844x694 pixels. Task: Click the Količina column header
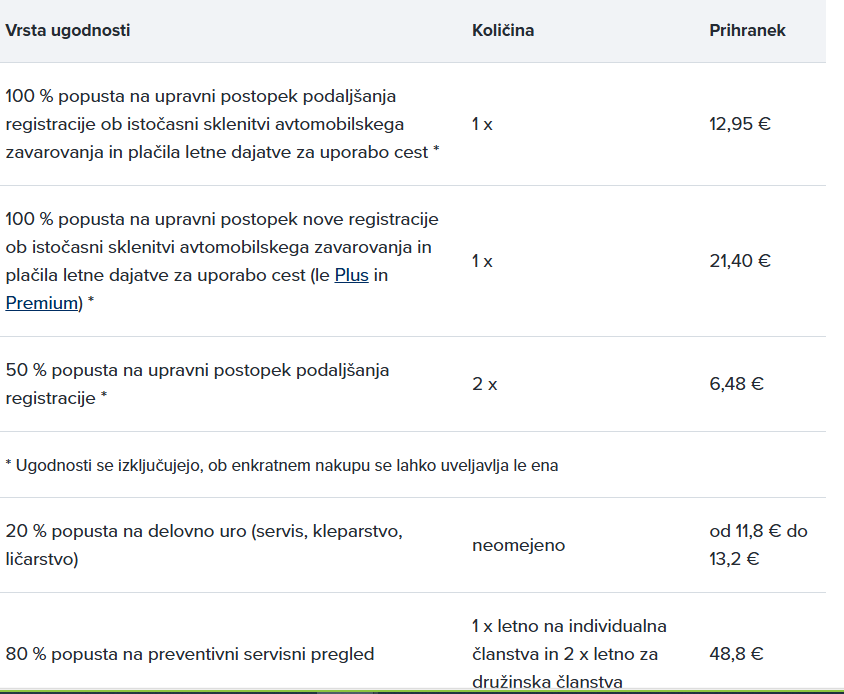[503, 30]
